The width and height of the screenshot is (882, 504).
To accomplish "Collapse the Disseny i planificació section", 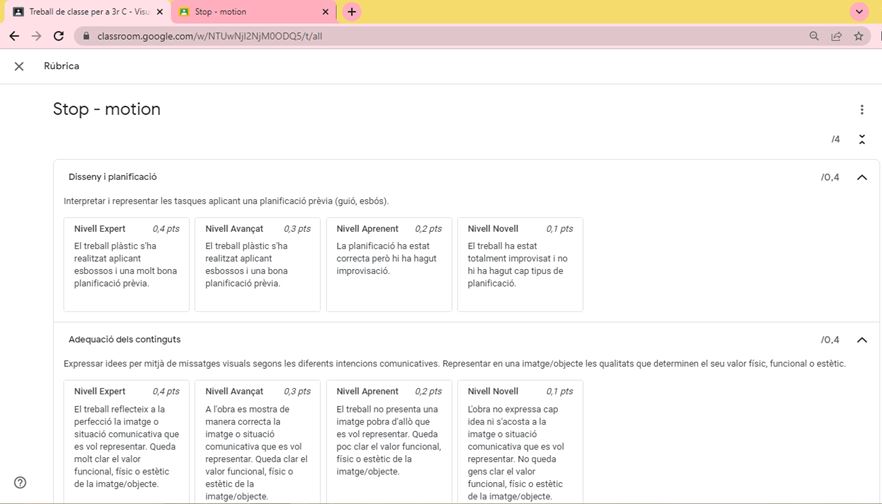I will 862,177.
